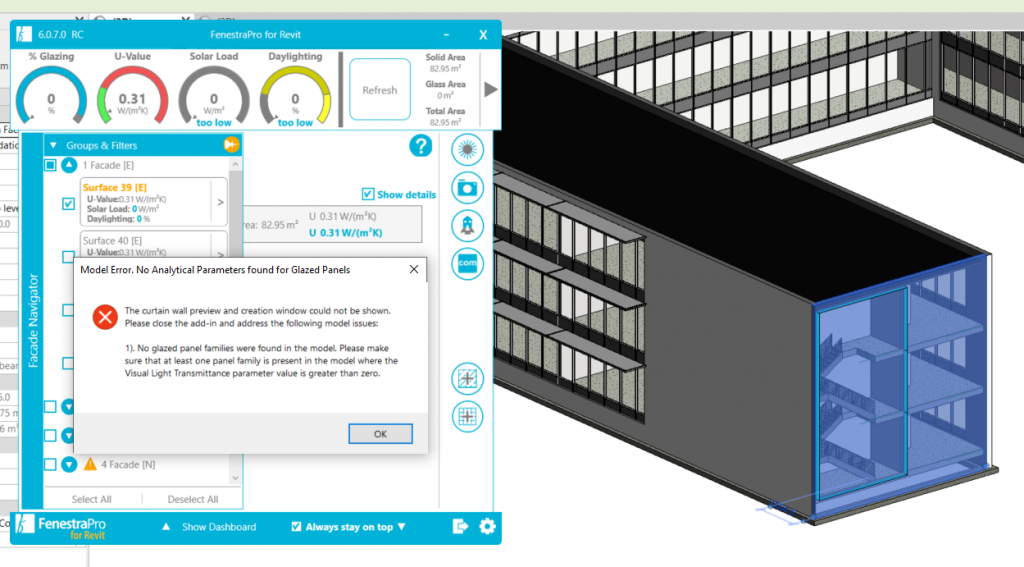Image resolution: width=1024 pixels, height=567 pixels.
Task: Click the orange filter icon in Groups & Filters
Action: [231, 144]
